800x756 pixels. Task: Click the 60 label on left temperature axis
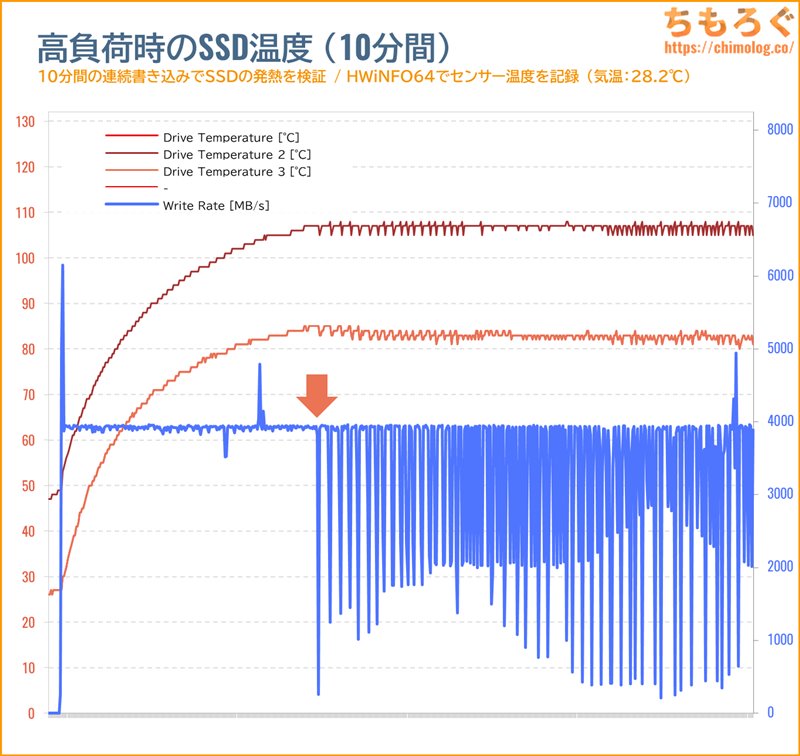coord(28,440)
